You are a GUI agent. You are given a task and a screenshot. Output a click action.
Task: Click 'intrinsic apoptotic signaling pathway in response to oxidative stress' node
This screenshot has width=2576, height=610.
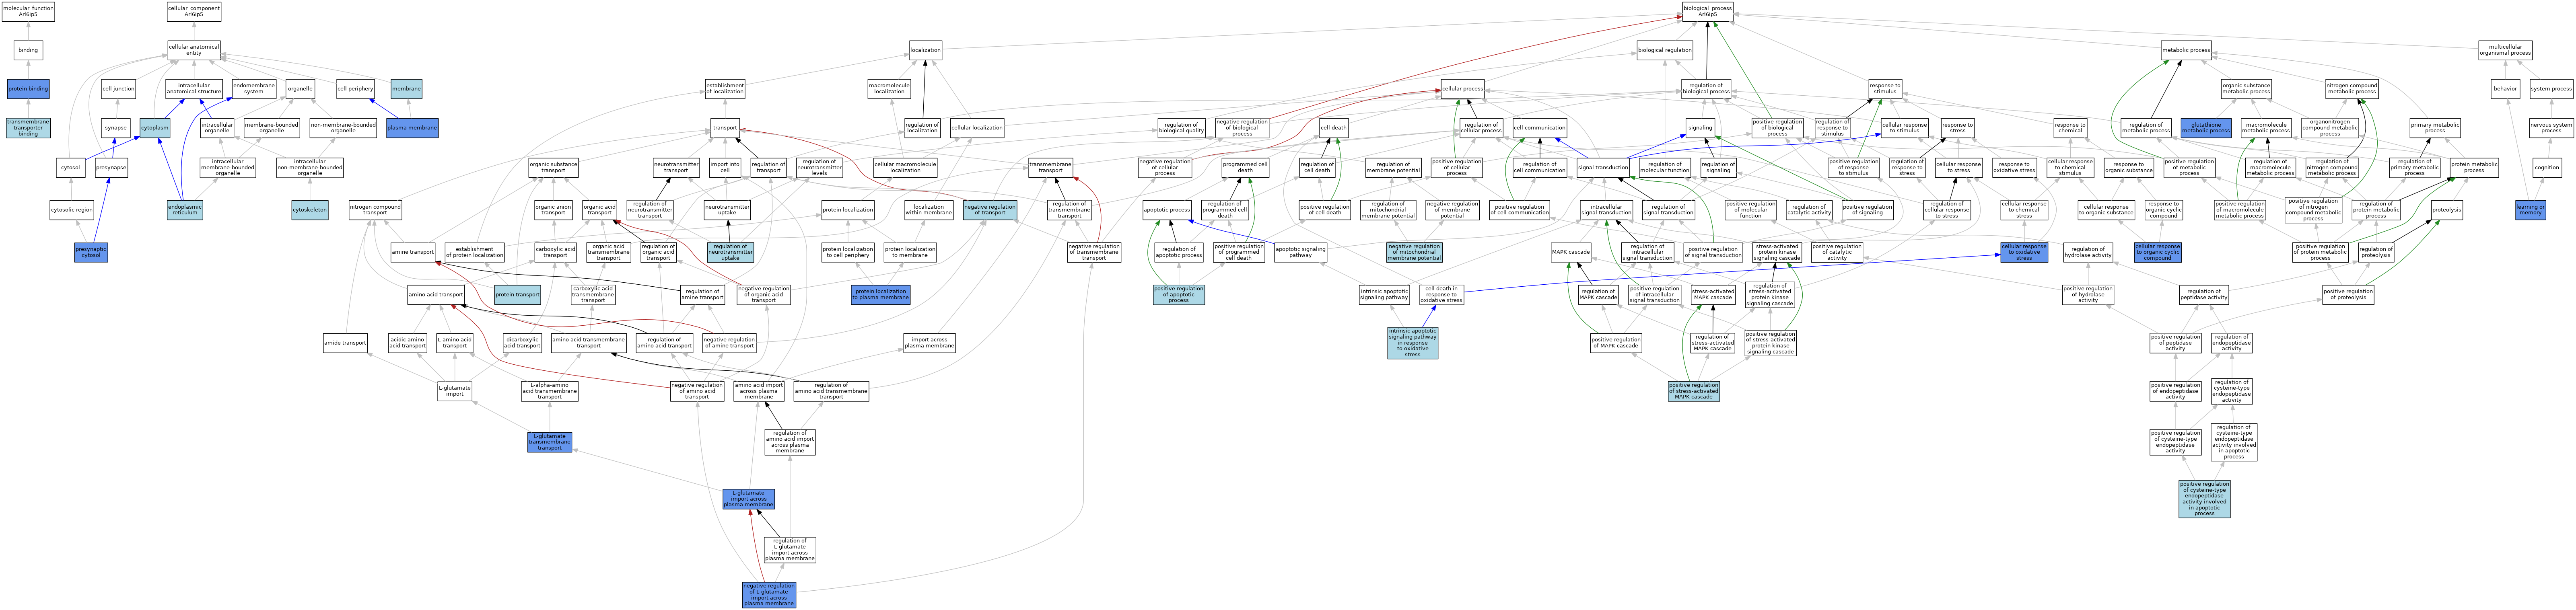pos(1412,343)
